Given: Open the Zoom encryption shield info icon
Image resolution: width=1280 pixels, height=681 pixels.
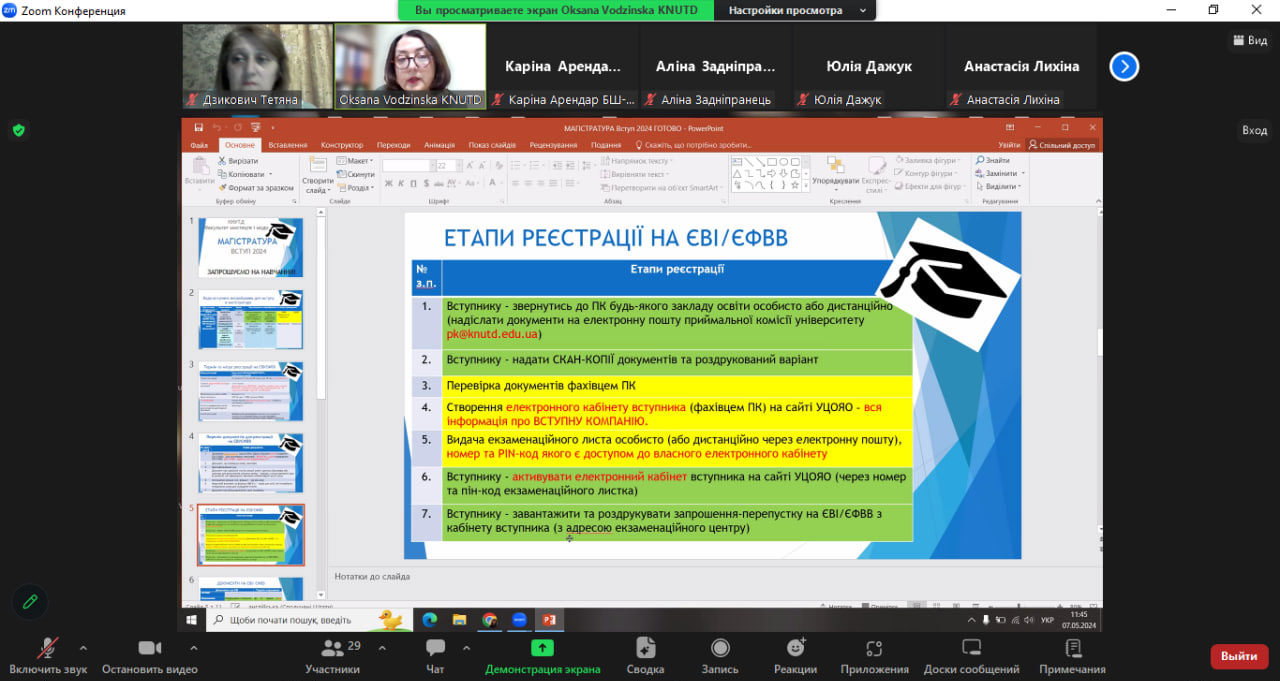Looking at the screenshot, I should coord(19,130).
